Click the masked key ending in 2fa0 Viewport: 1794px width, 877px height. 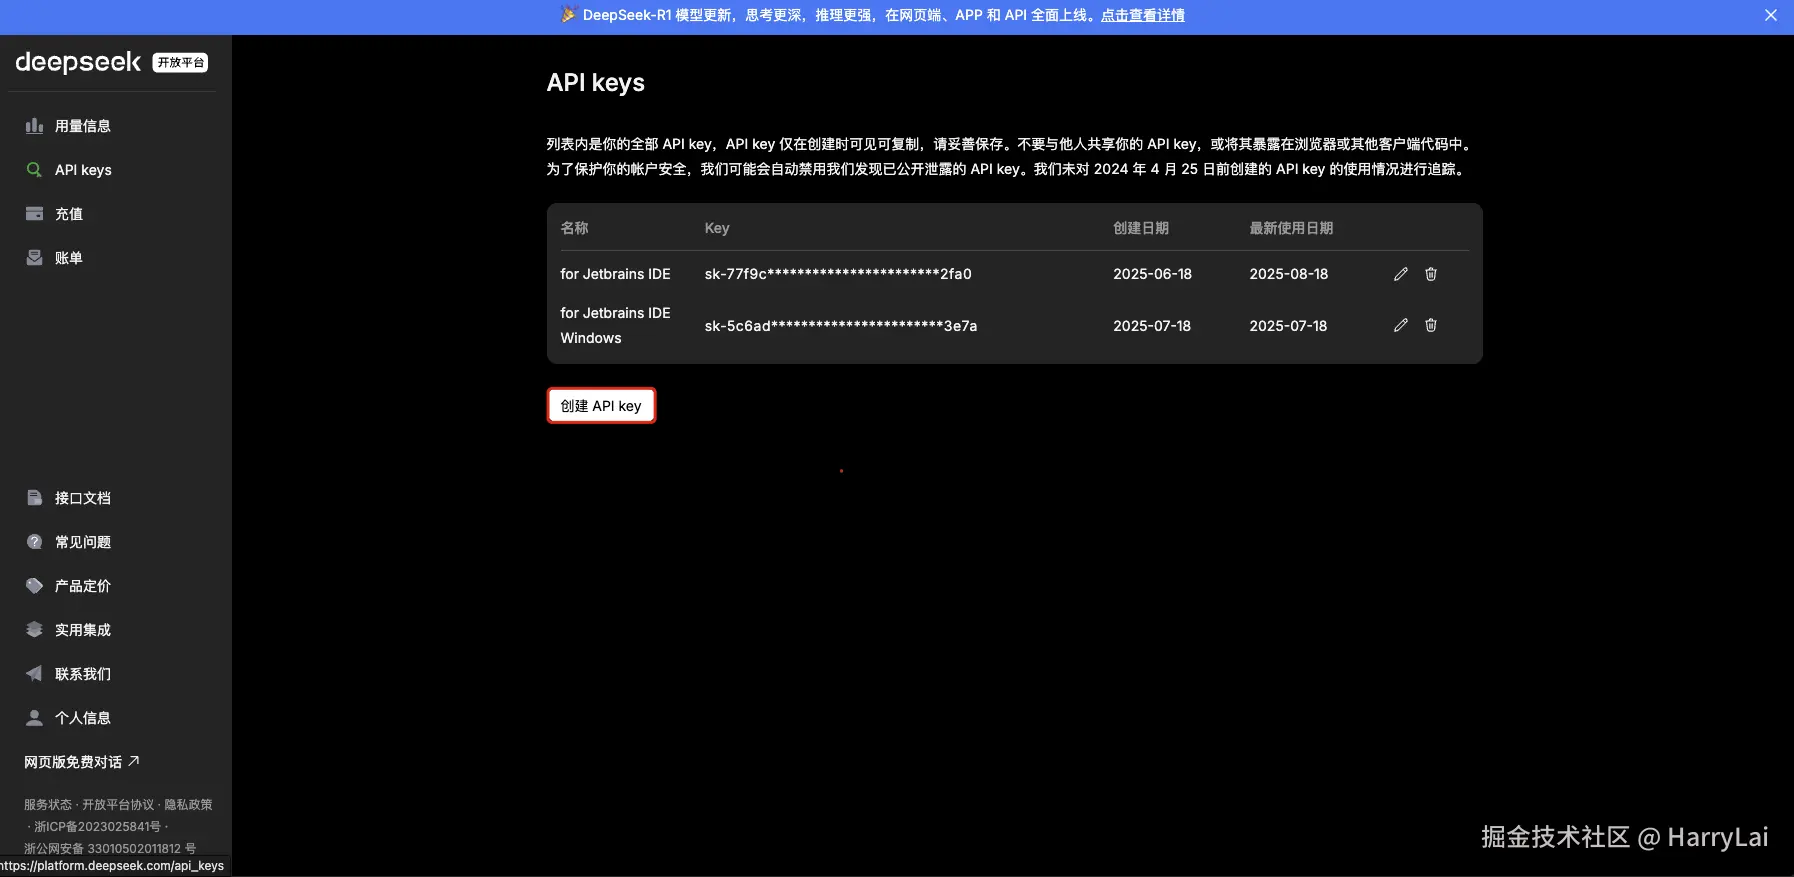[x=838, y=274]
